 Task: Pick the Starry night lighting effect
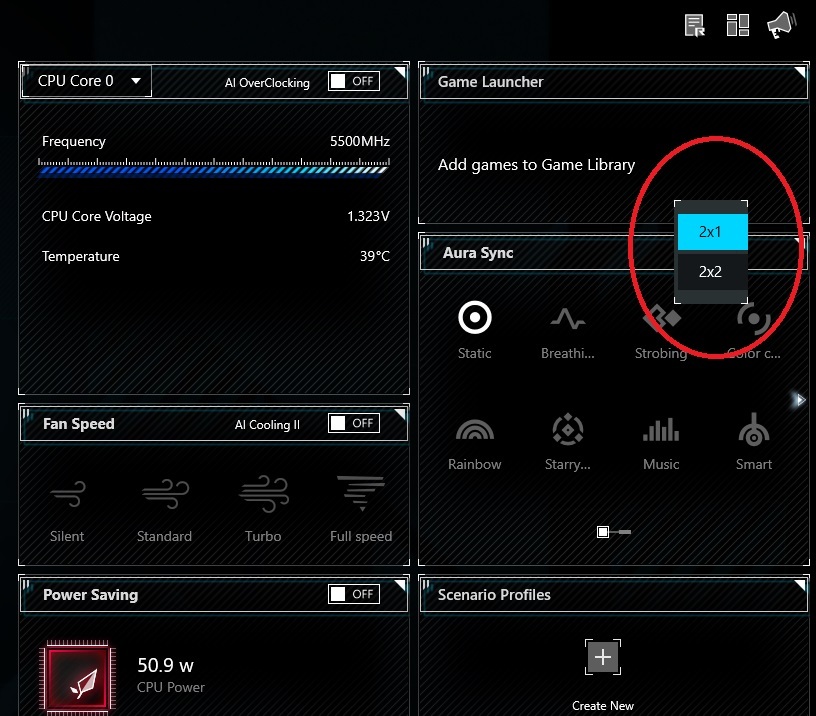point(567,442)
